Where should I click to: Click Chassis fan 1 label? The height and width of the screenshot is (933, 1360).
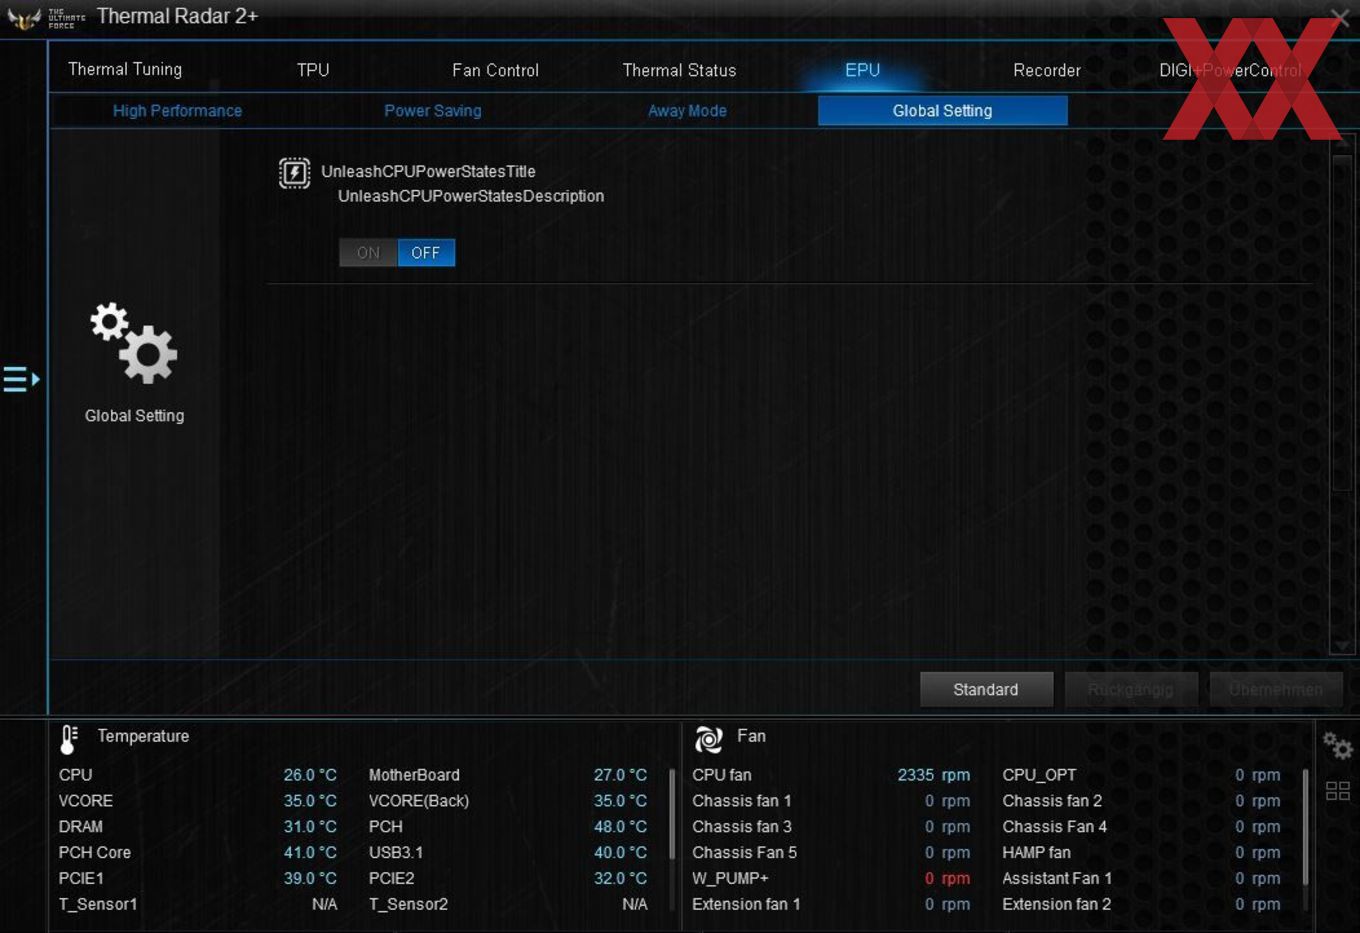(x=742, y=801)
